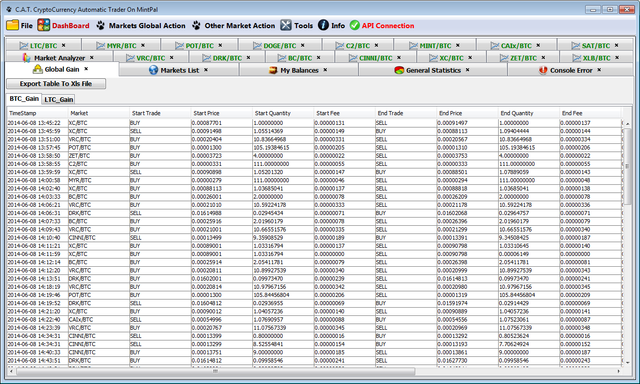Sort by the Start Price column header
This screenshot has height=384, width=640.
tap(222, 113)
